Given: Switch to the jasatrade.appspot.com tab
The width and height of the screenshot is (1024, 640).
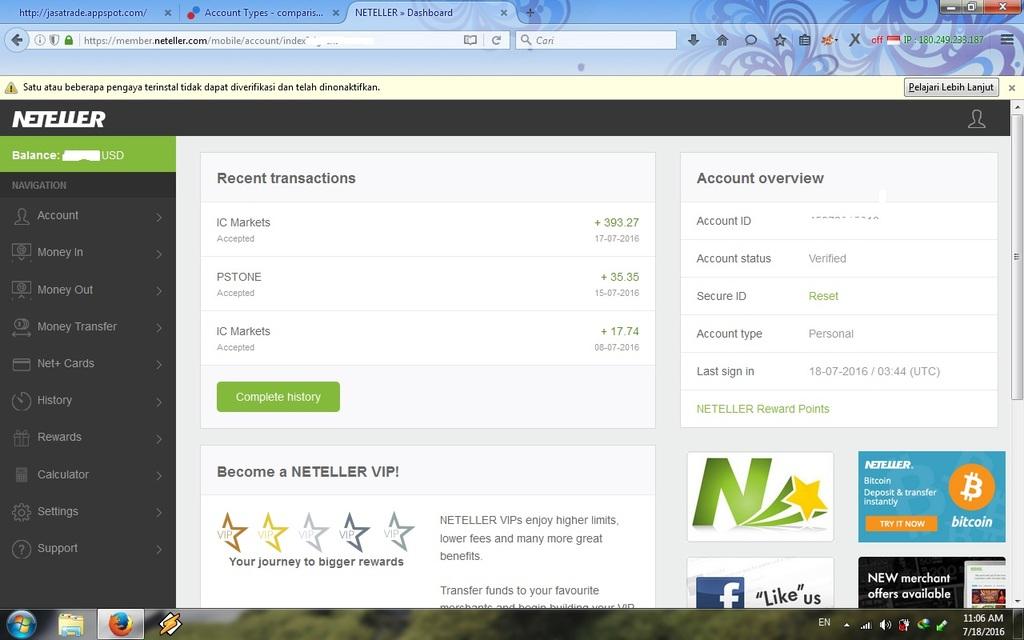Looking at the screenshot, I should click(88, 12).
